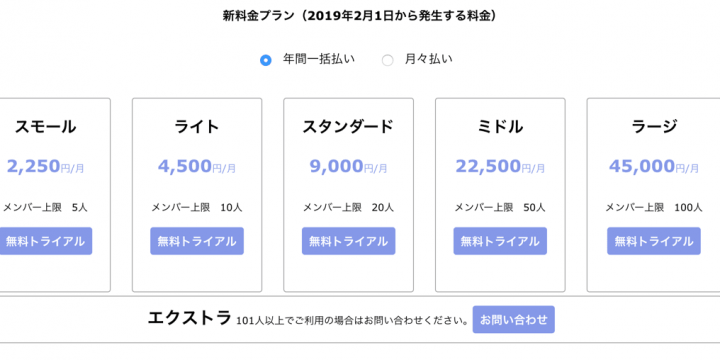Start 無料トライアル for ミドル plan
The height and width of the screenshot is (360, 720).
point(500,241)
